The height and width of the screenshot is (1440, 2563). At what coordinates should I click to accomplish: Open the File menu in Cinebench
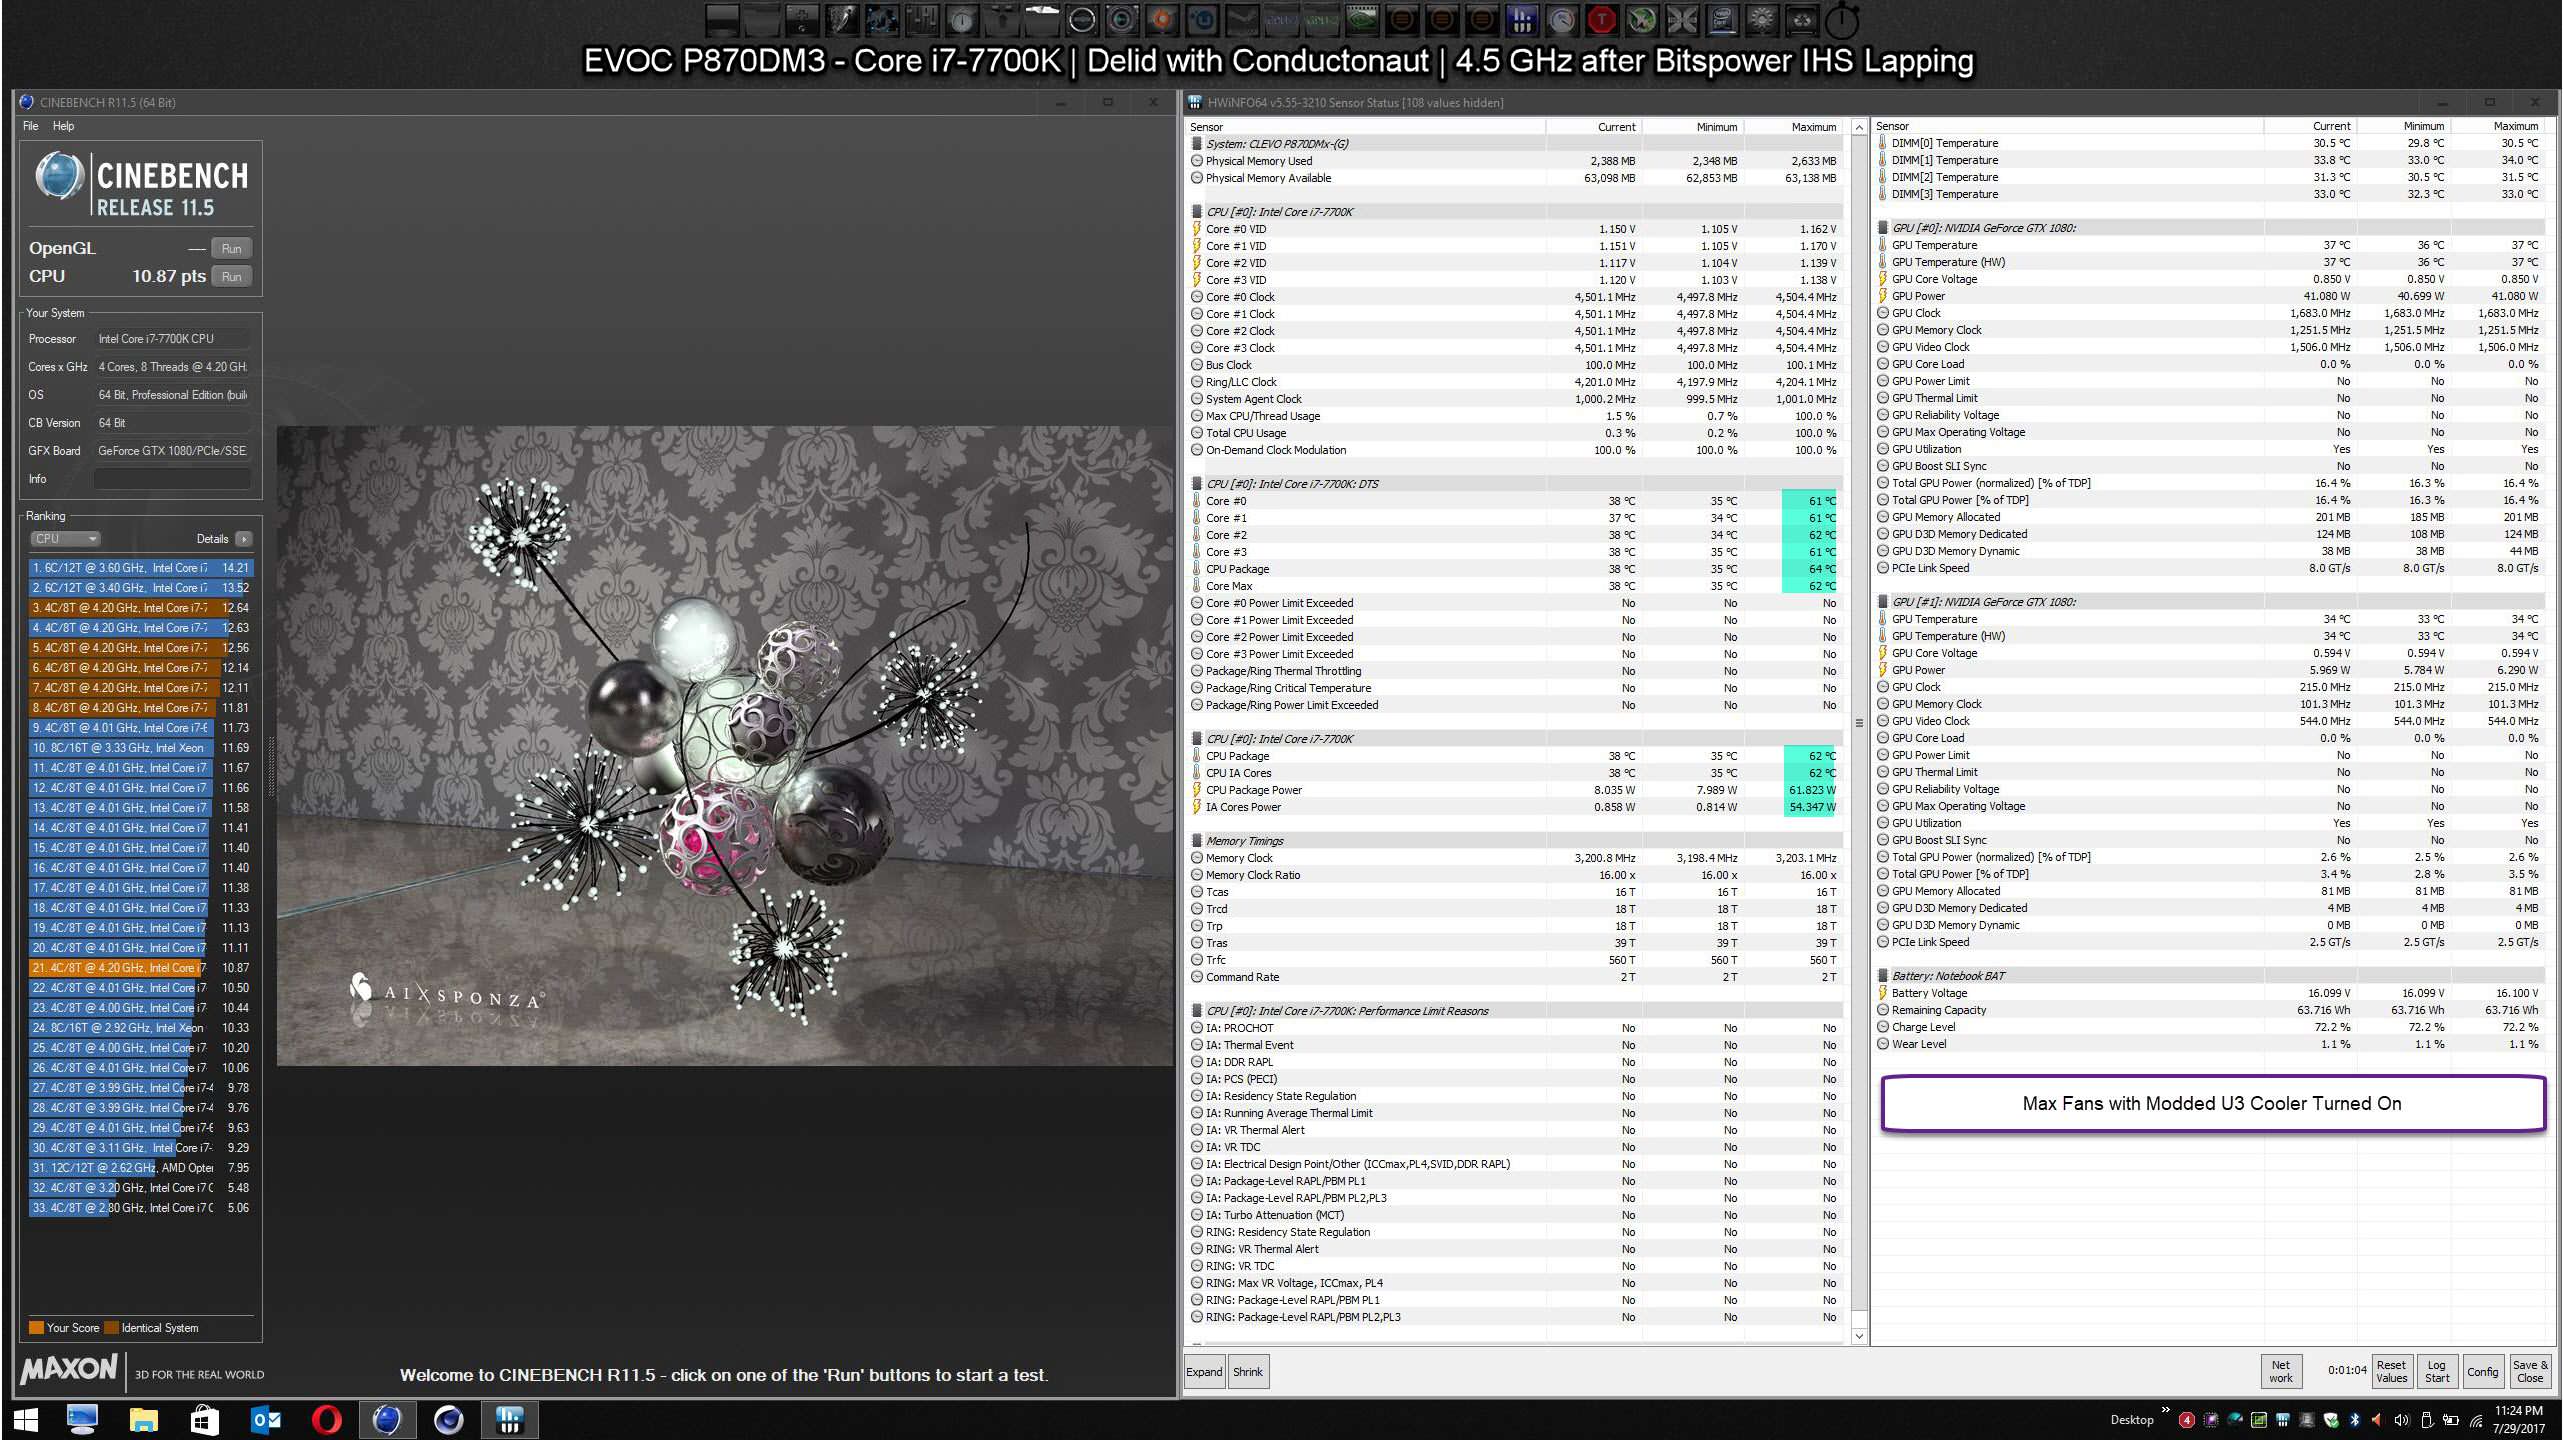coord(31,126)
